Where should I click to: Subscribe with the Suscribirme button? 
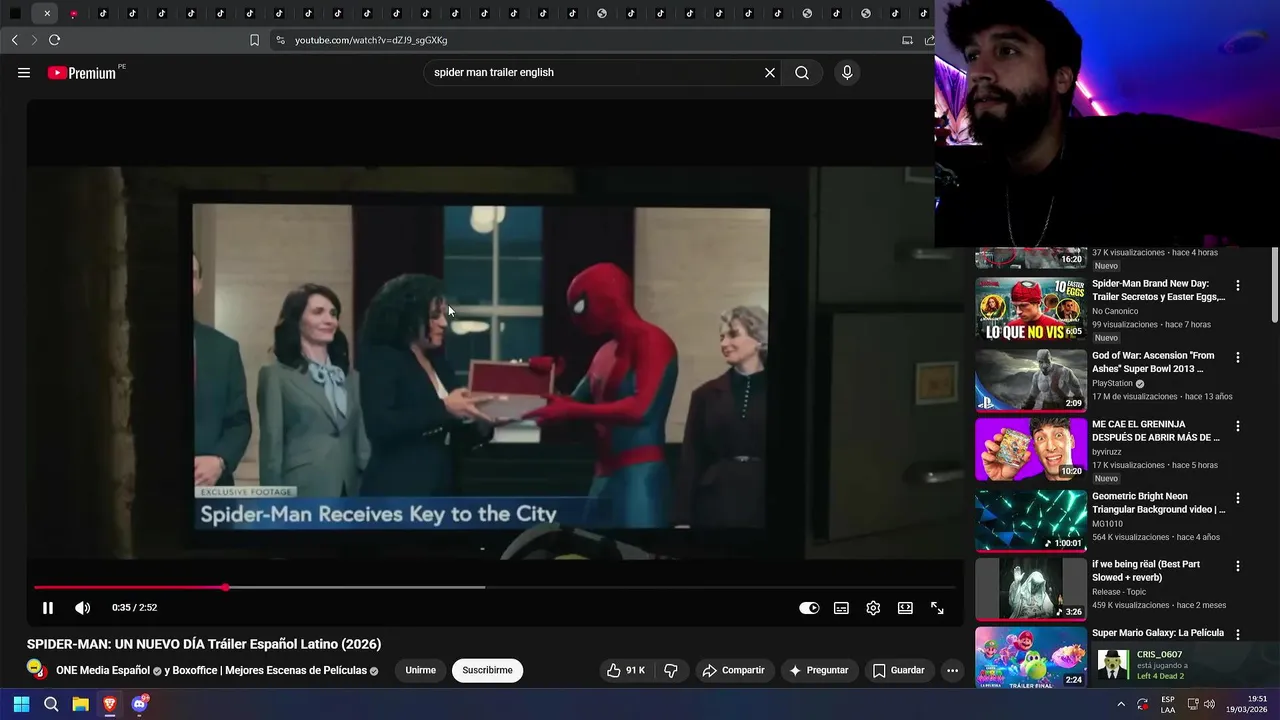pos(487,670)
